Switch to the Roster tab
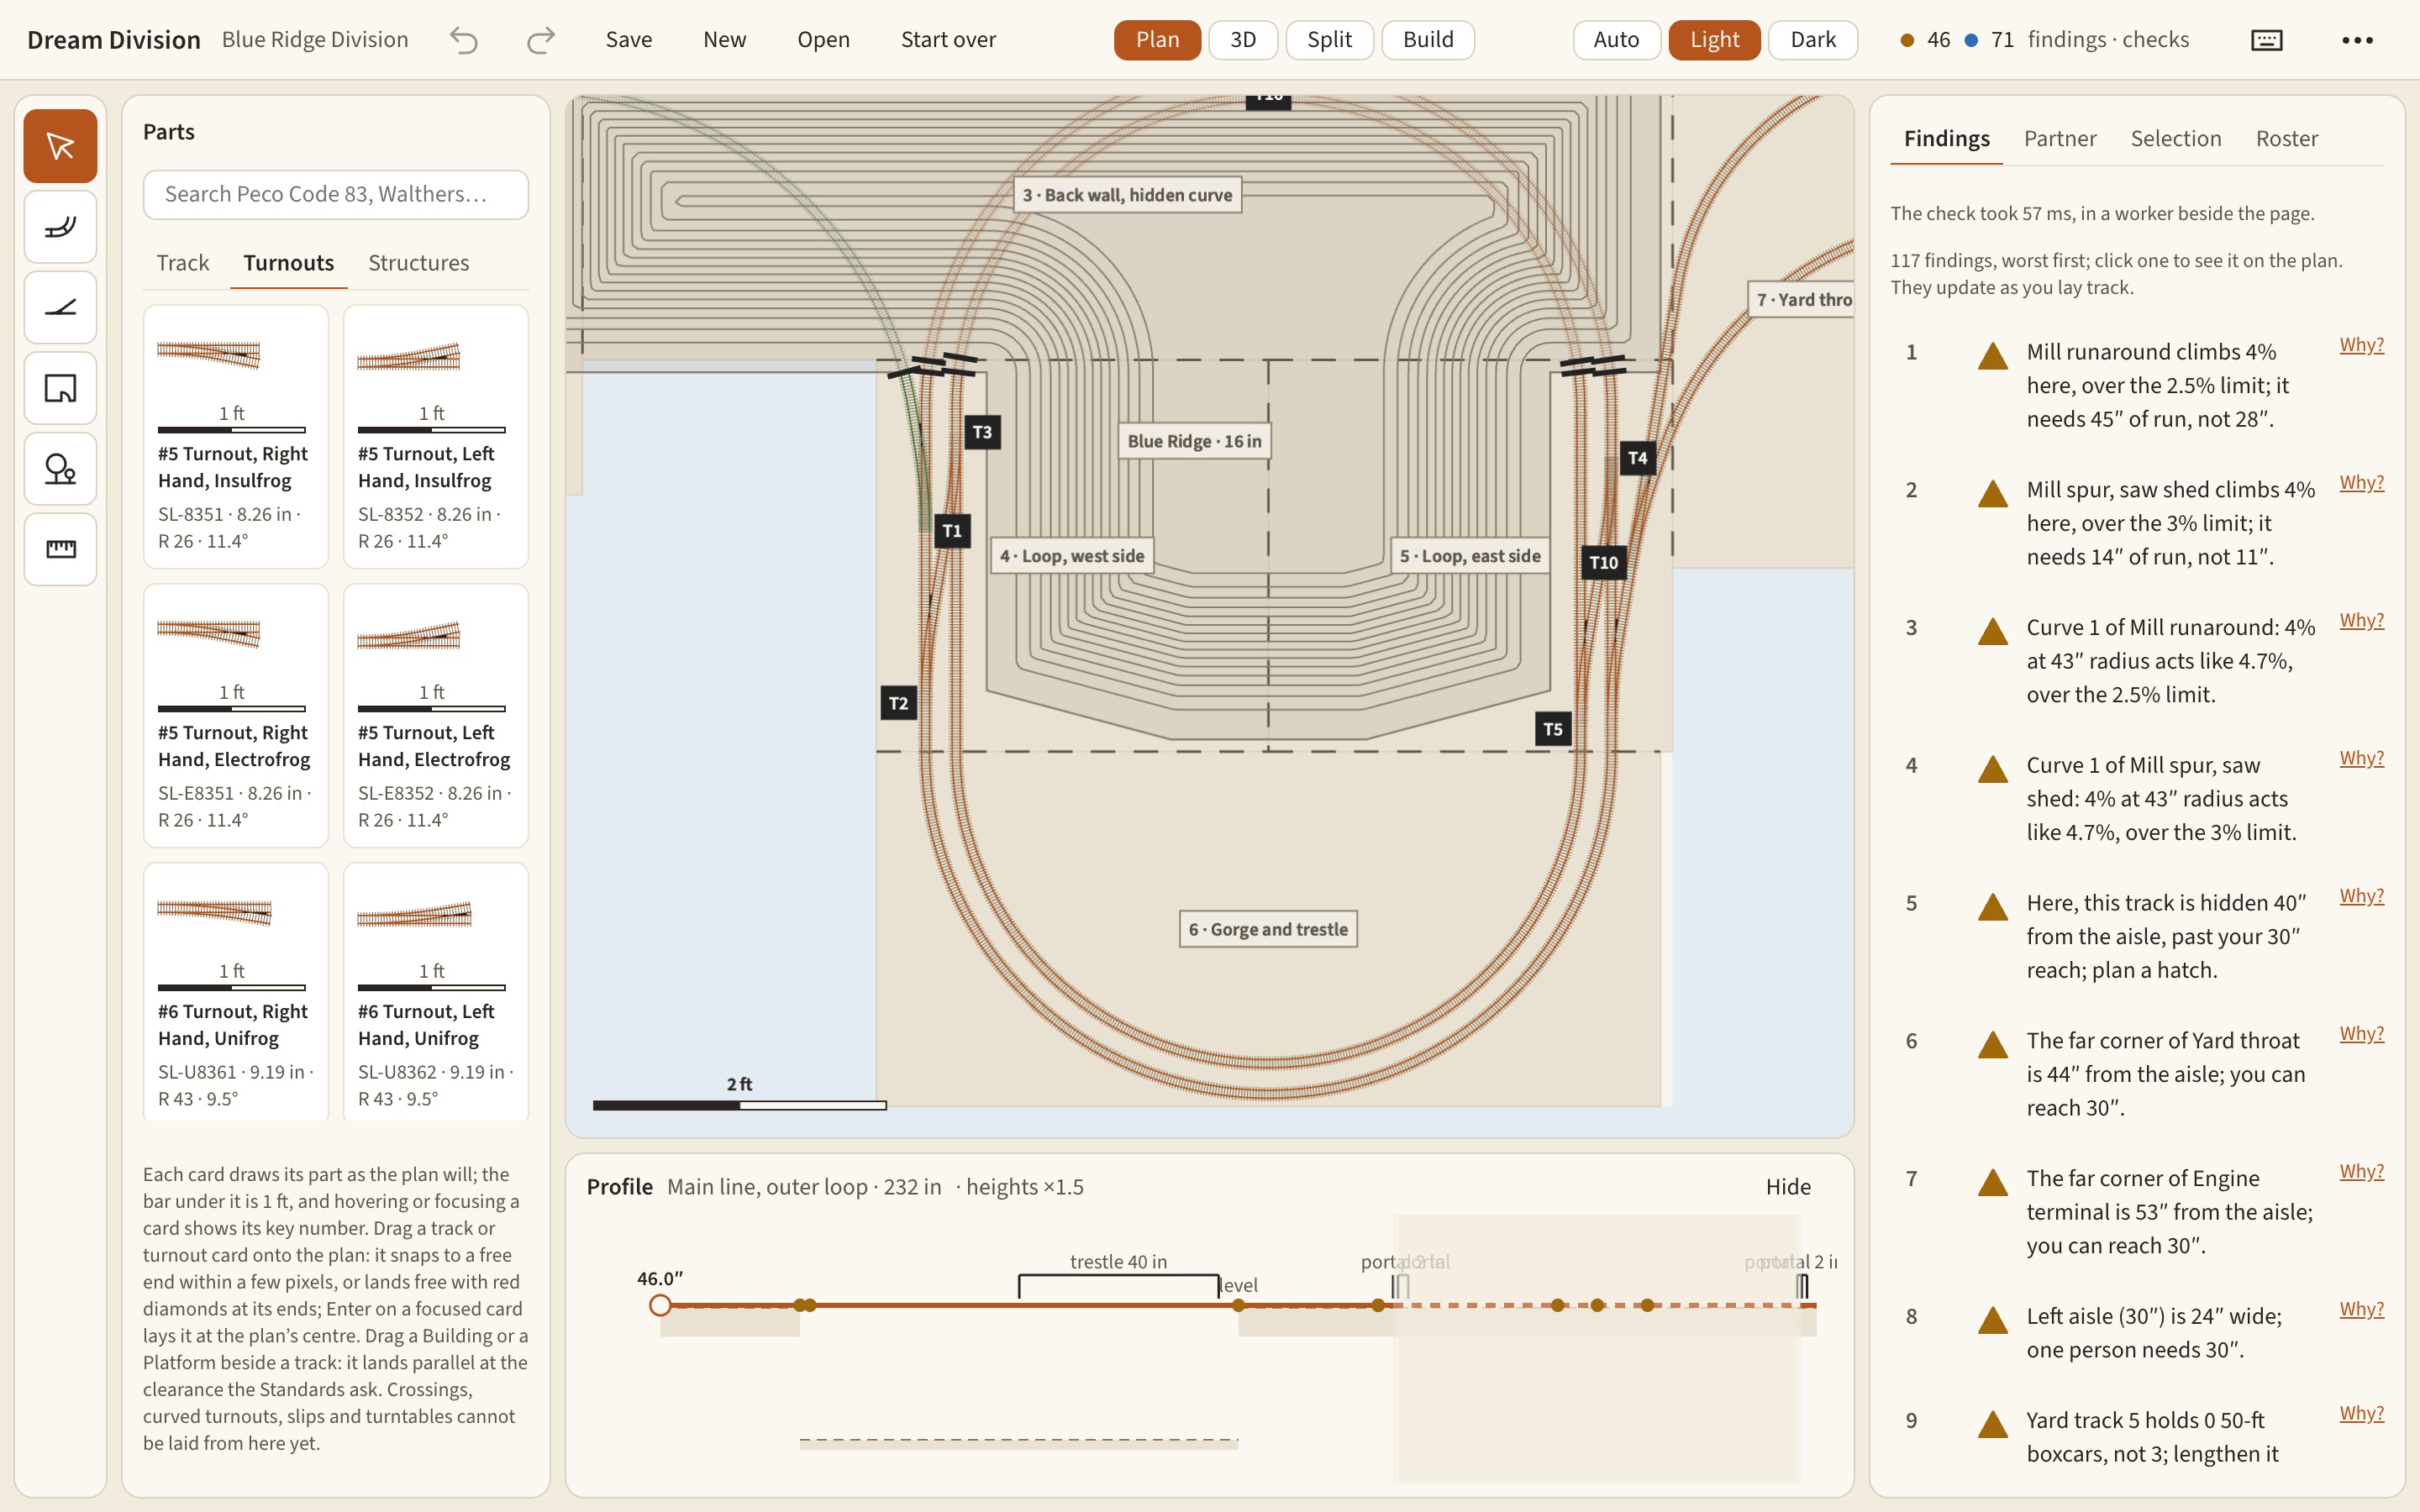This screenshot has height=1512, width=2420. (x=2286, y=139)
